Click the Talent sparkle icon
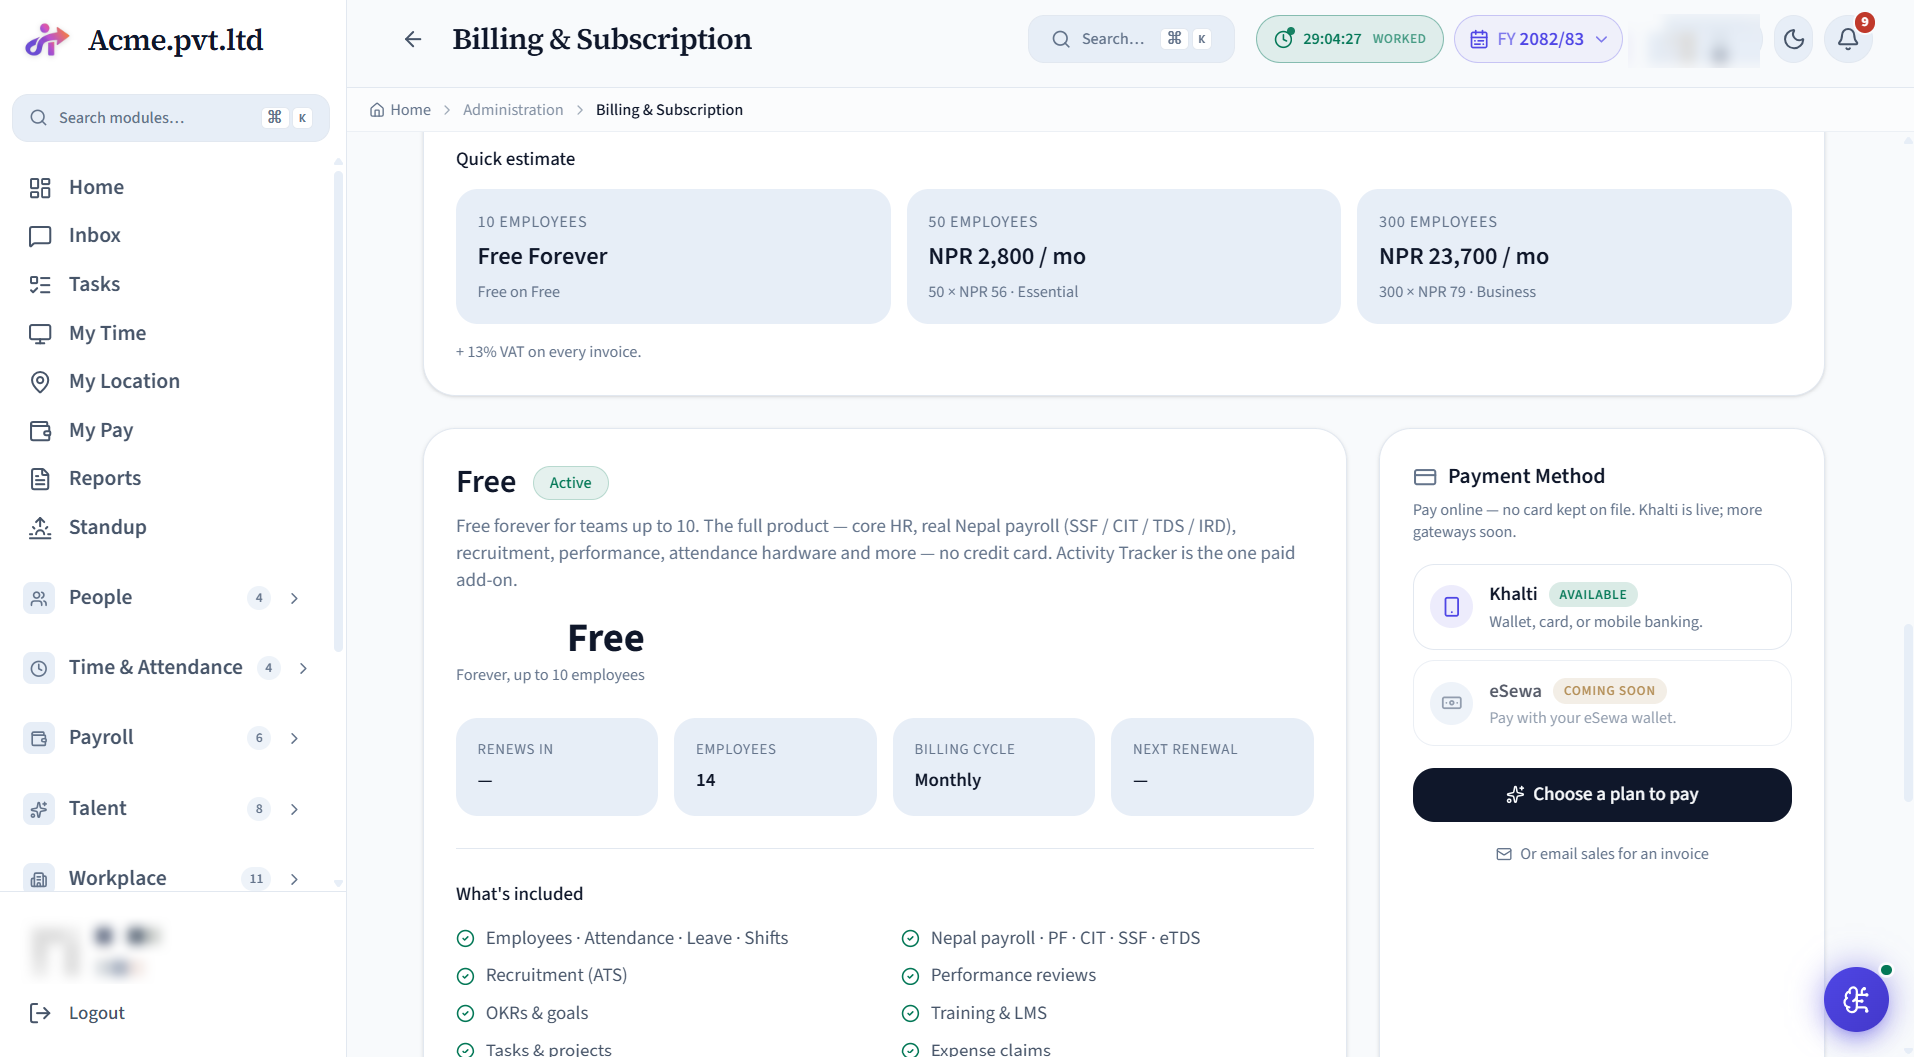Image resolution: width=1914 pixels, height=1057 pixels. 39,809
